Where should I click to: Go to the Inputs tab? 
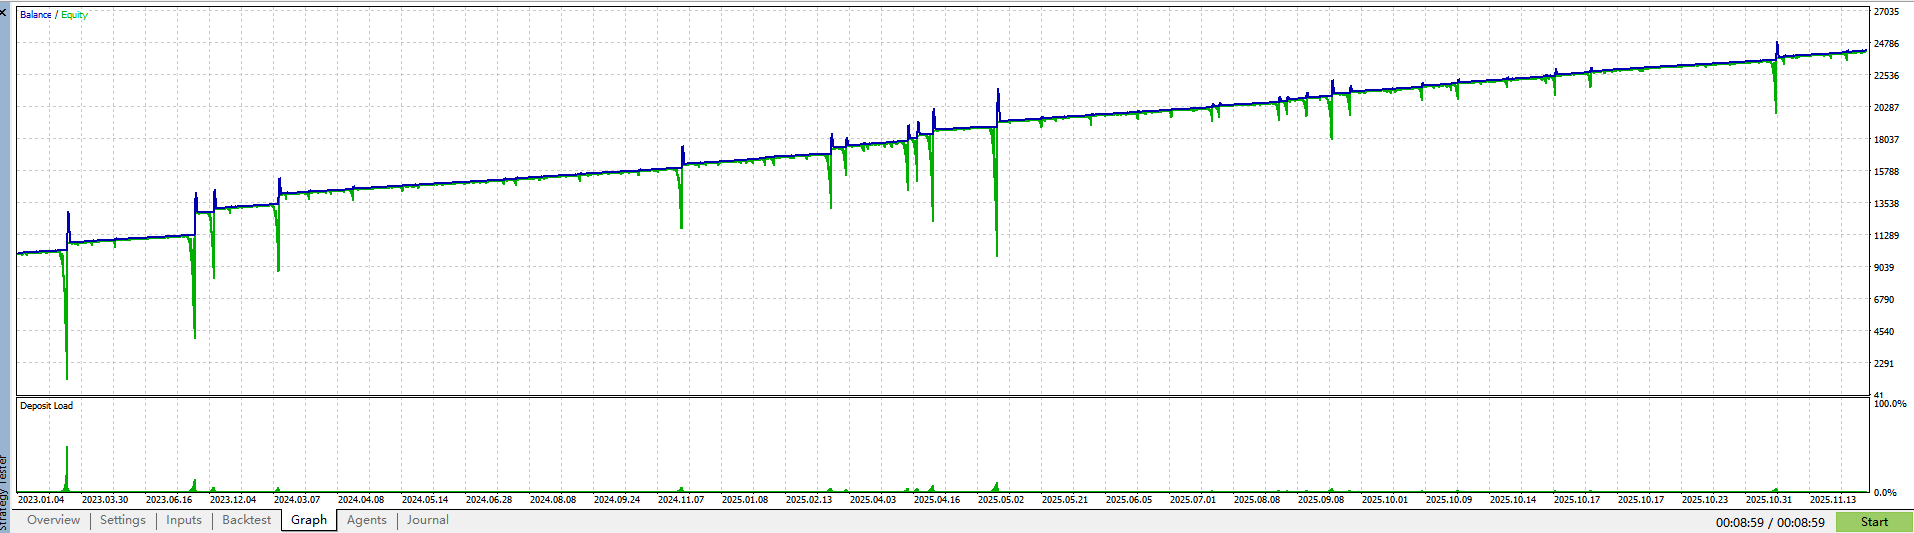184,520
